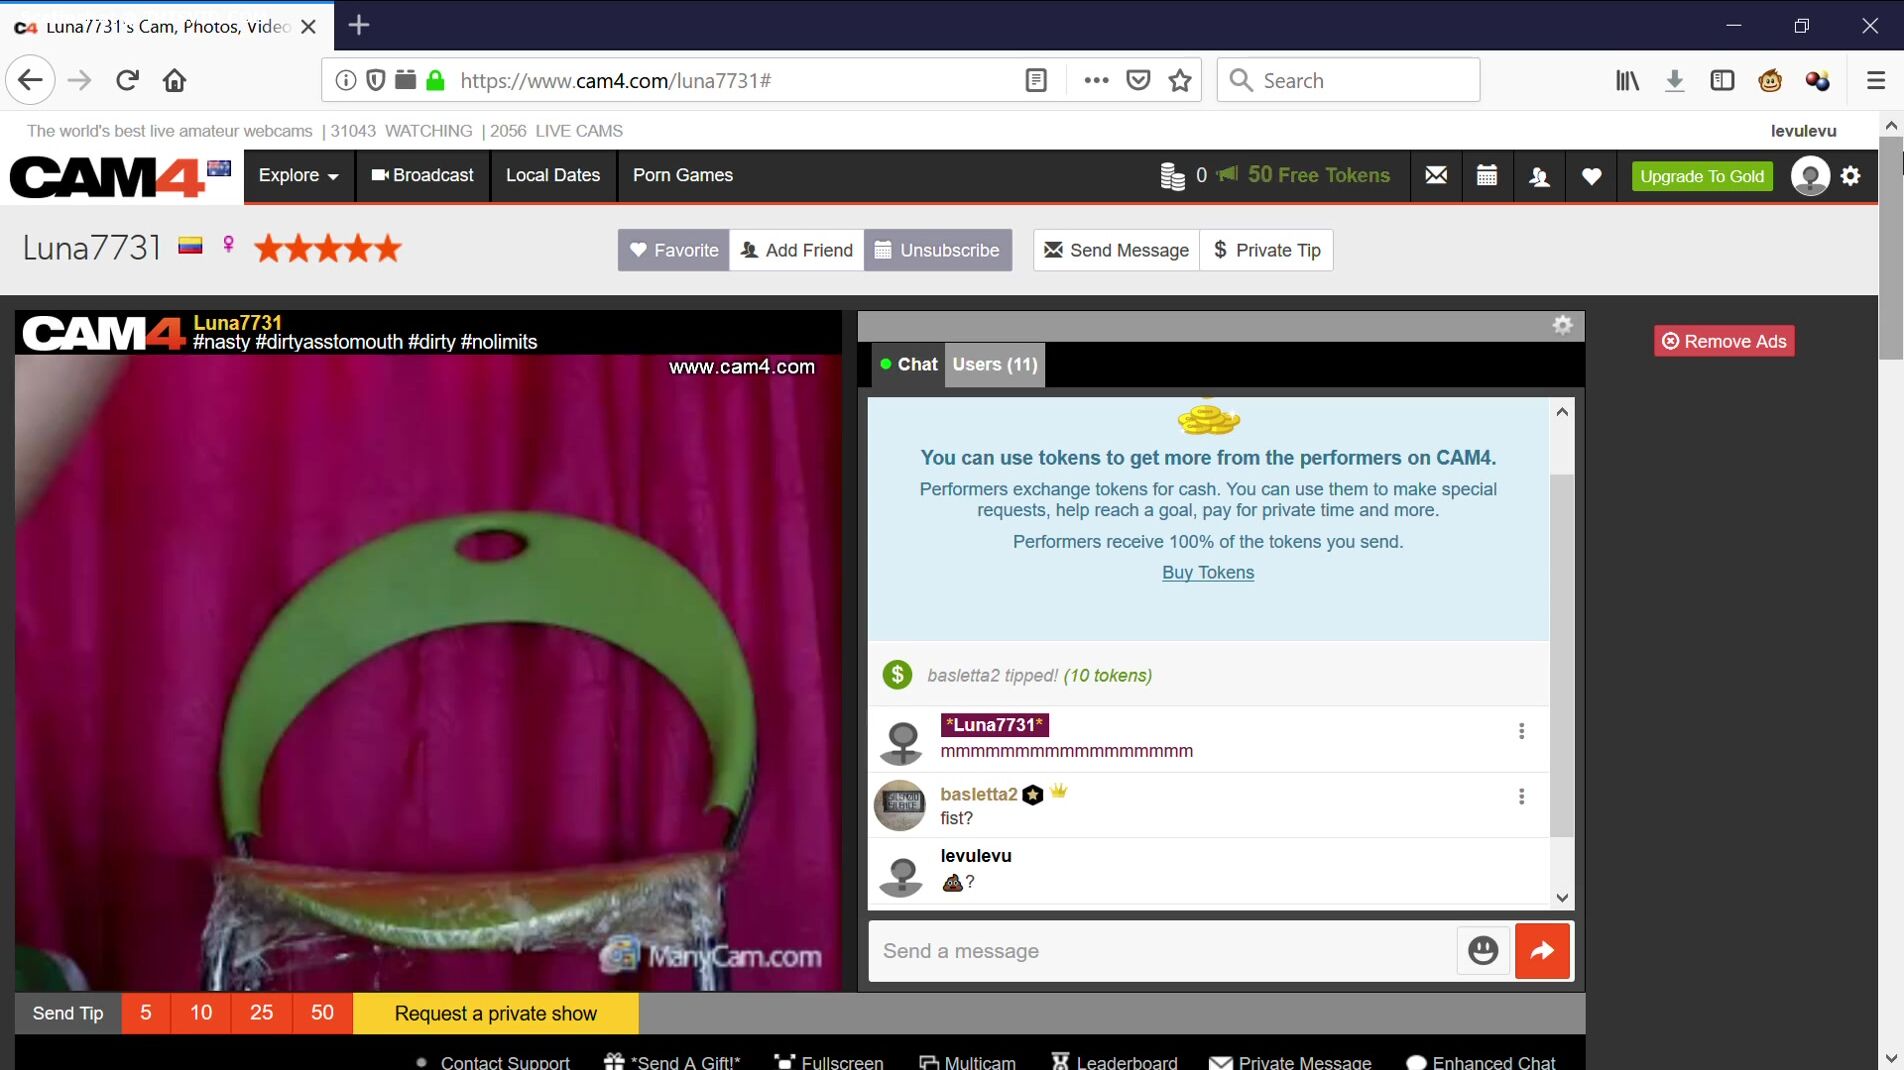Image resolution: width=1904 pixels, height=1070 pixels.
Task: Switch to the Users (11) tab
Action: tap(994, 365)
